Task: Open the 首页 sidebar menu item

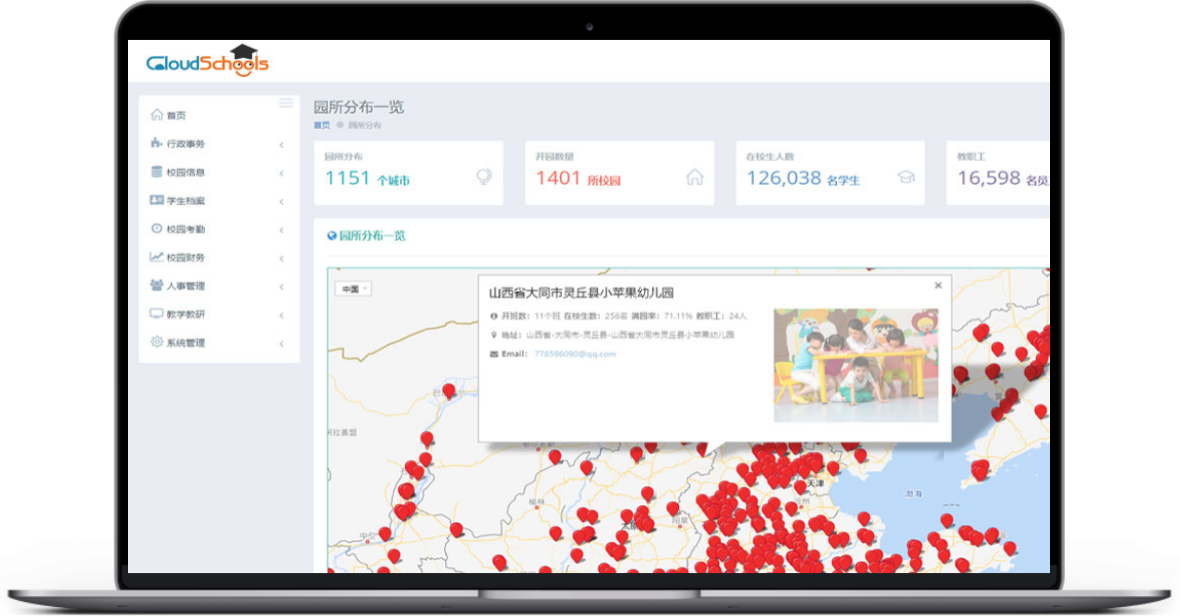Action: pyautogui.click(x=218, y=115)
